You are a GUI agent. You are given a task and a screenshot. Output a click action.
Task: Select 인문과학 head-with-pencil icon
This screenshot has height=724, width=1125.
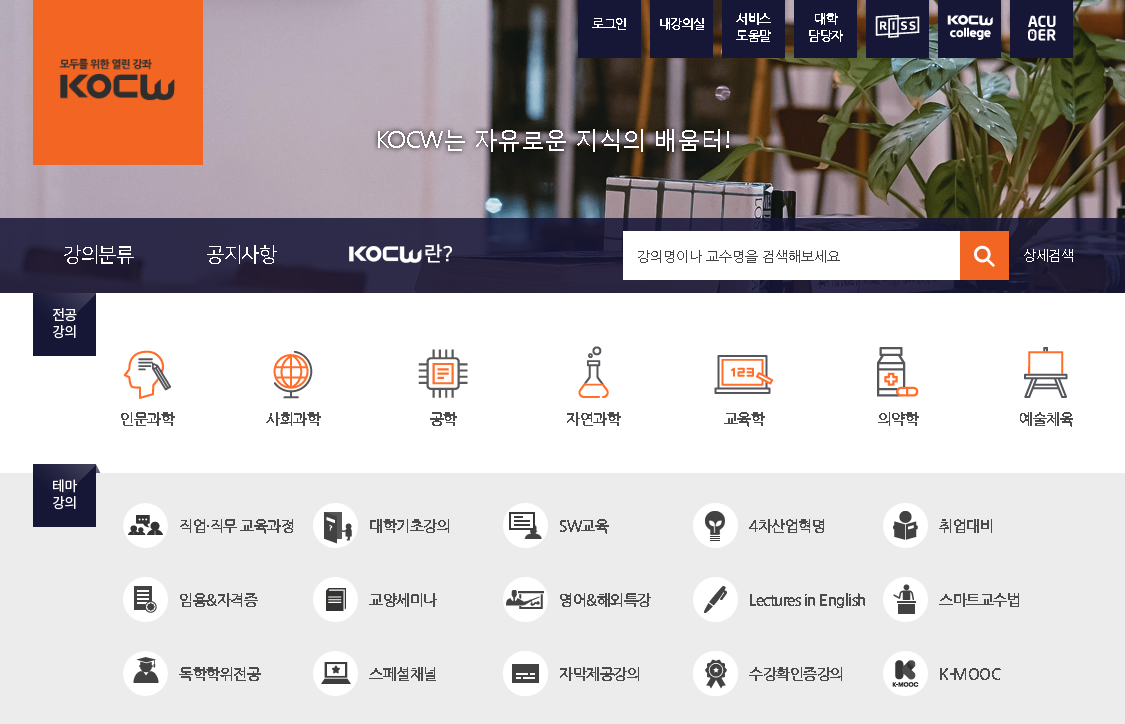[148, 374]
